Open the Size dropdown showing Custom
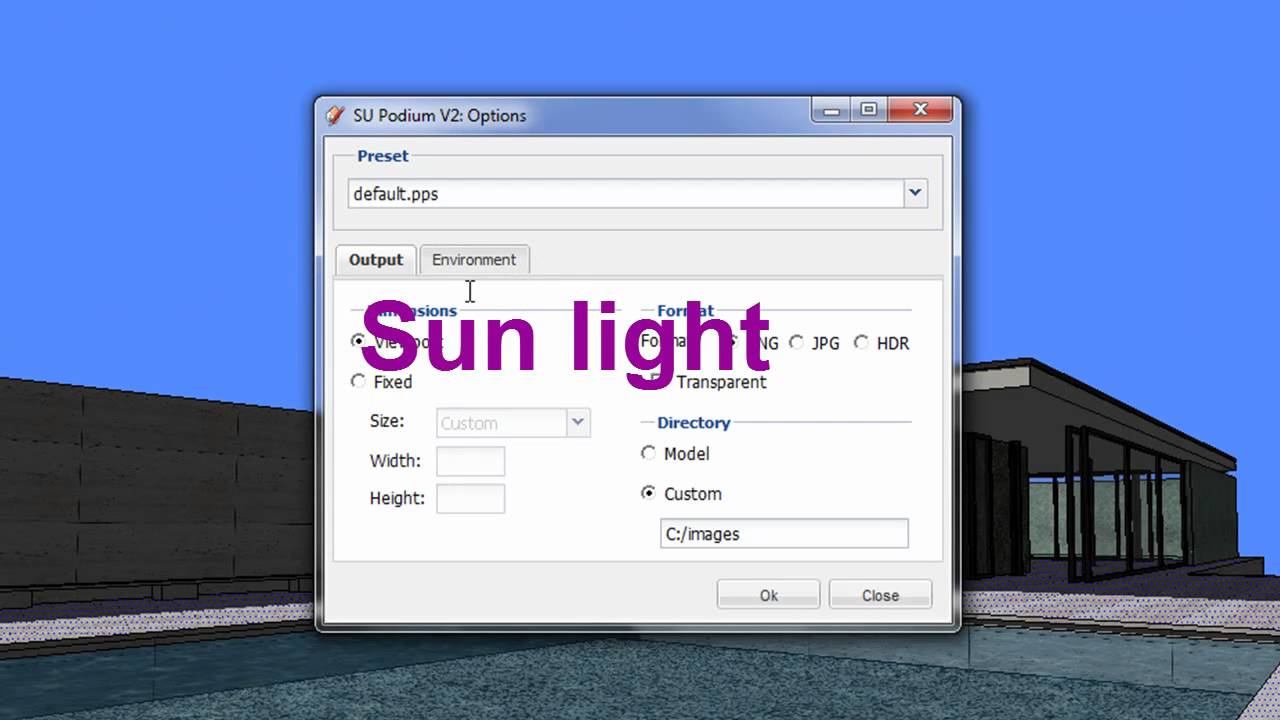The image size is (1280, 720). 514,423
